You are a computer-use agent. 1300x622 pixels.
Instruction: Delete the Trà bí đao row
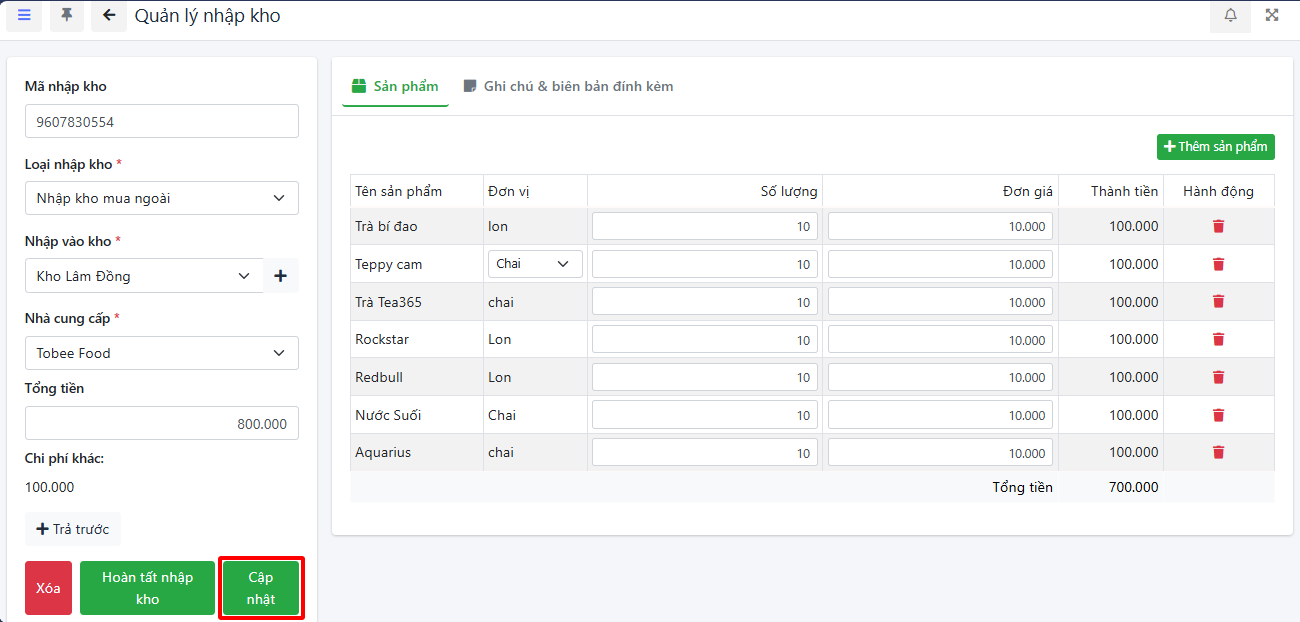[x=1218, y=226]
